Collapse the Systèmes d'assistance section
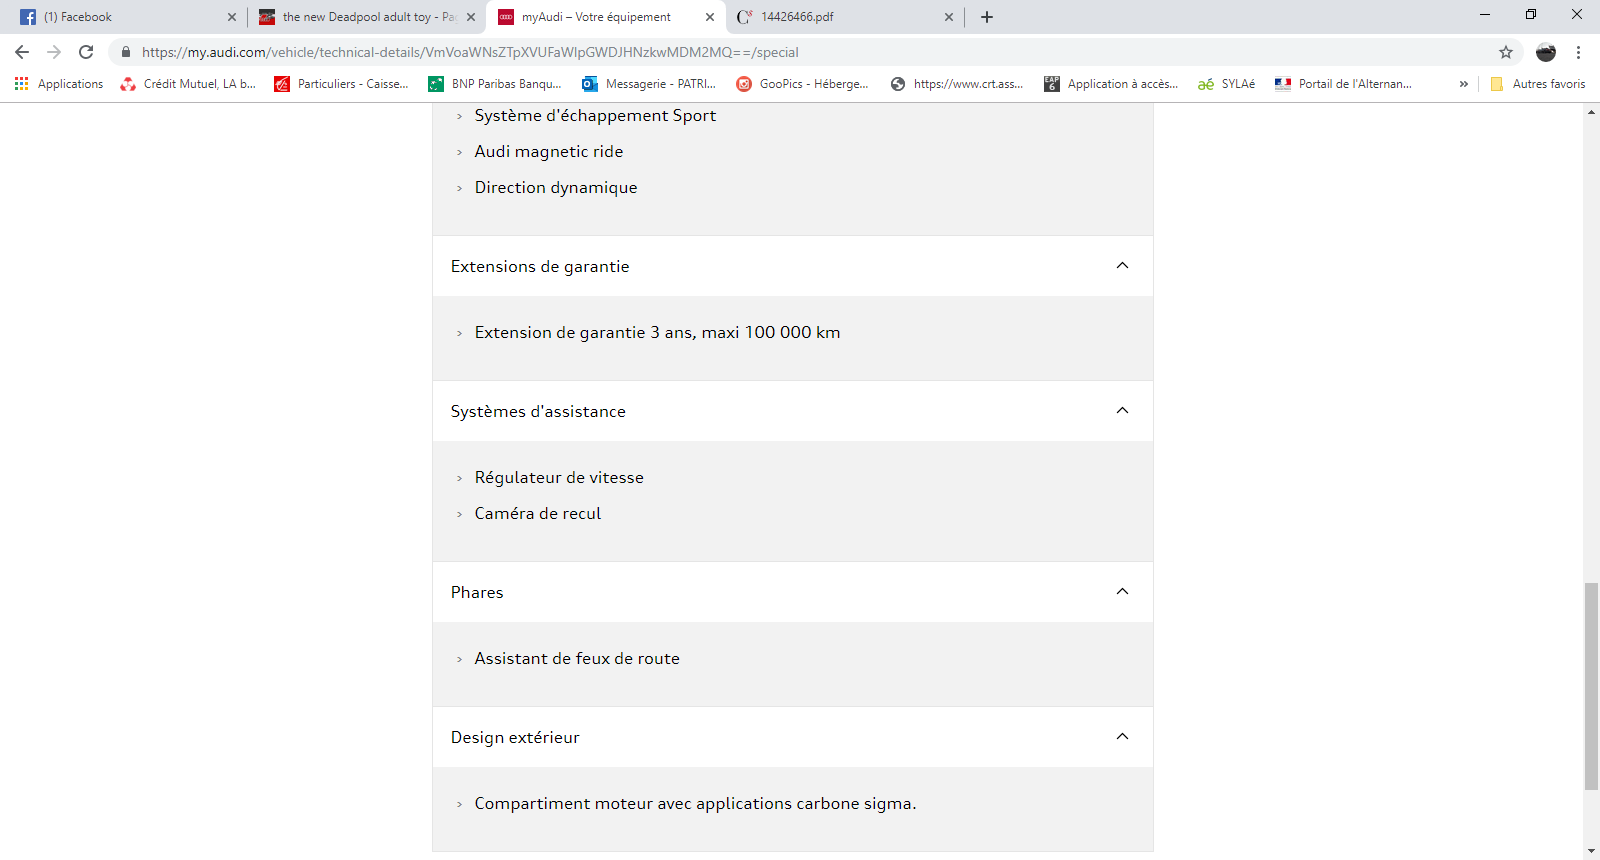This screenshot has height=860, width=1600. (1122, 411)
